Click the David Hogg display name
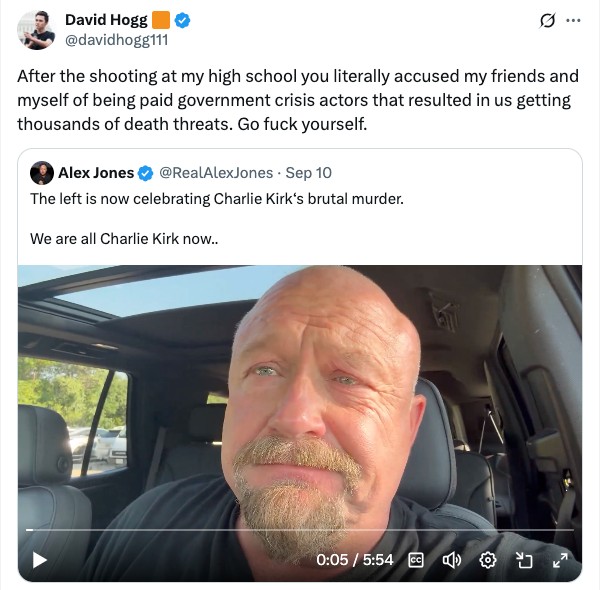This screenshot has width=602, height=590. coord(106,20)
